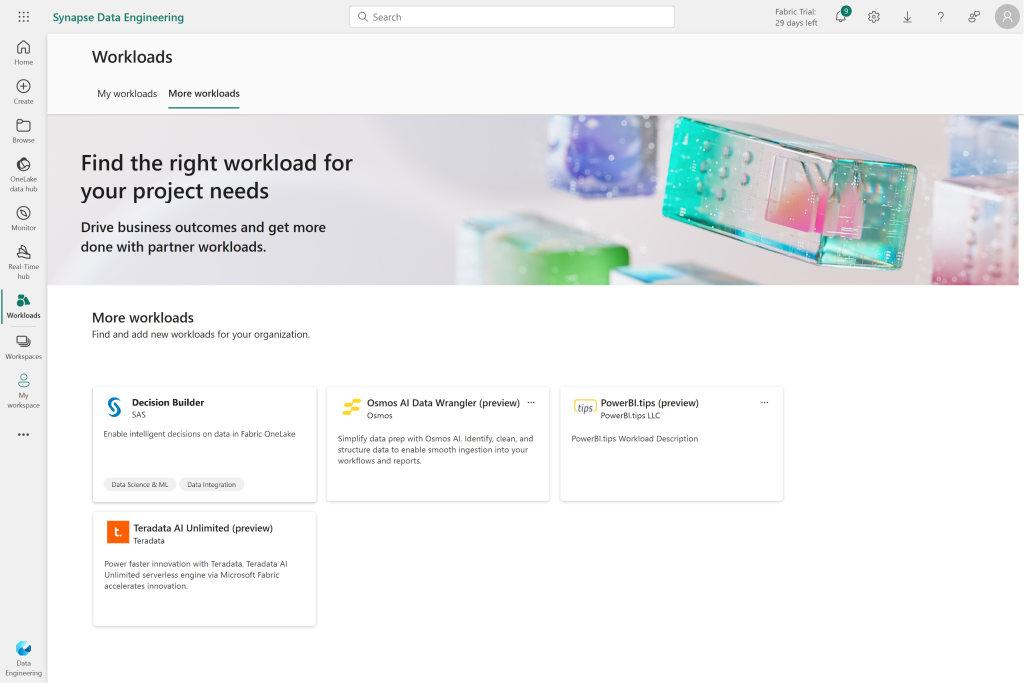Select the Monitor icon in the sidebar
This screenshot has height=683, width=1024.
click(22, 218)
